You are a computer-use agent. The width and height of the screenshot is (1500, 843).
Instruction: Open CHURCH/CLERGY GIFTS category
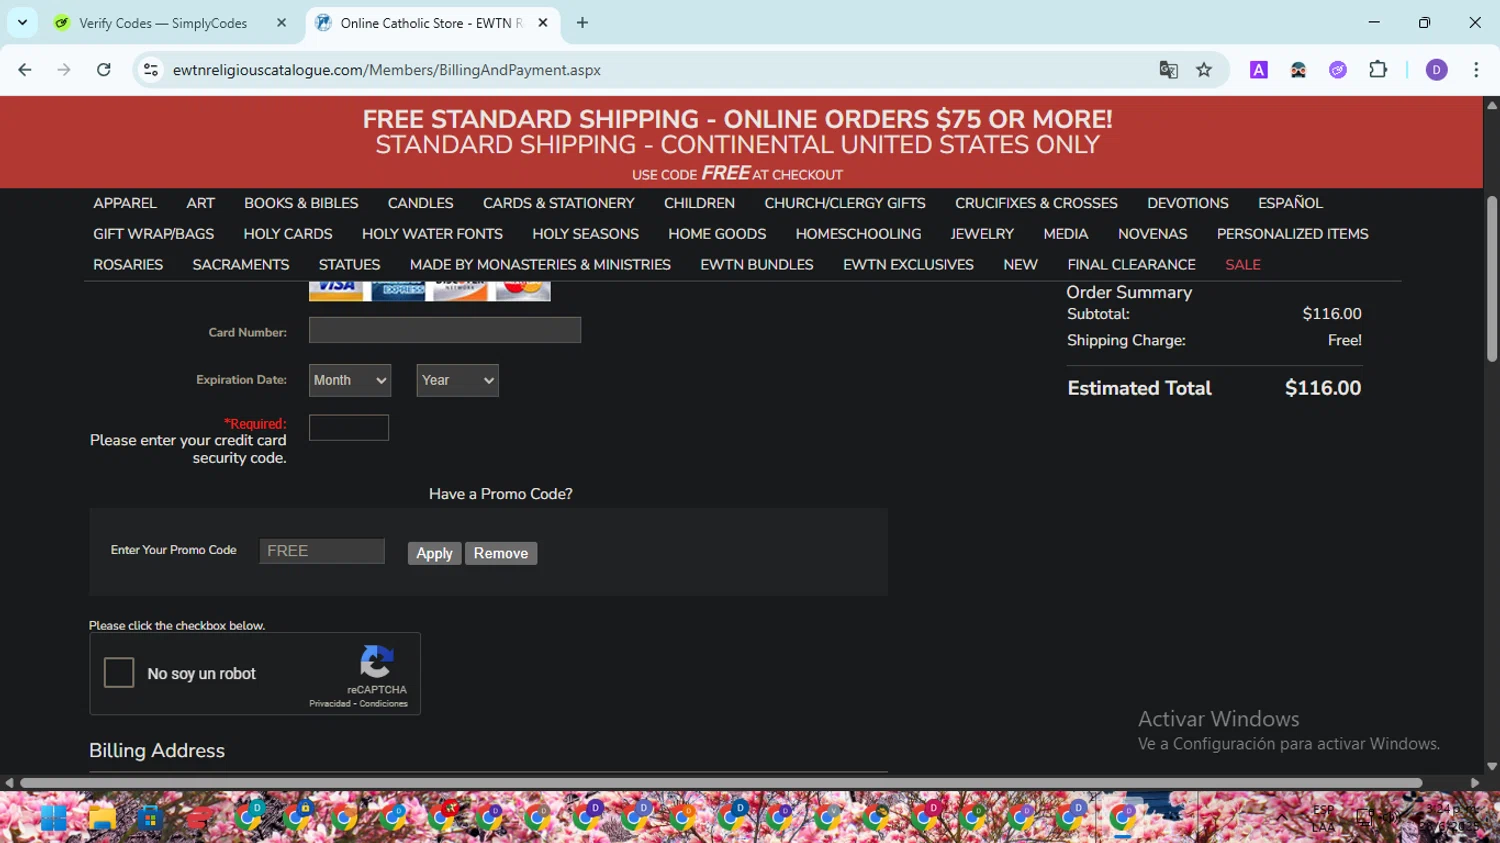point(845,203)
